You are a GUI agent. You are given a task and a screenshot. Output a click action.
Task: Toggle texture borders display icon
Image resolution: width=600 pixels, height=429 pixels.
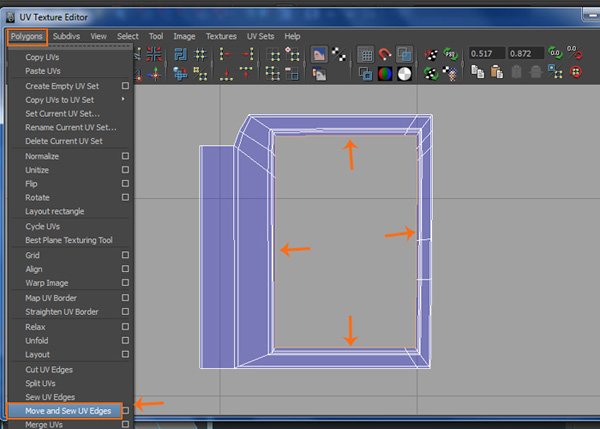click(x=366, y=73)
